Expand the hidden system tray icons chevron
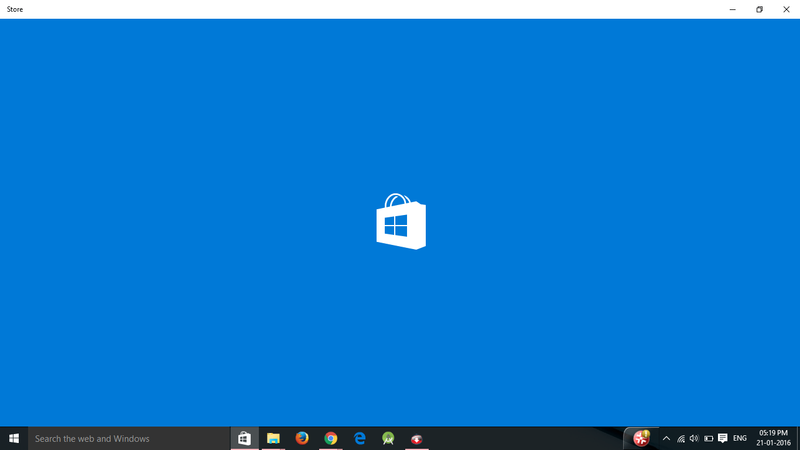The width and height of the screenshot is (800, 450). 666,438
